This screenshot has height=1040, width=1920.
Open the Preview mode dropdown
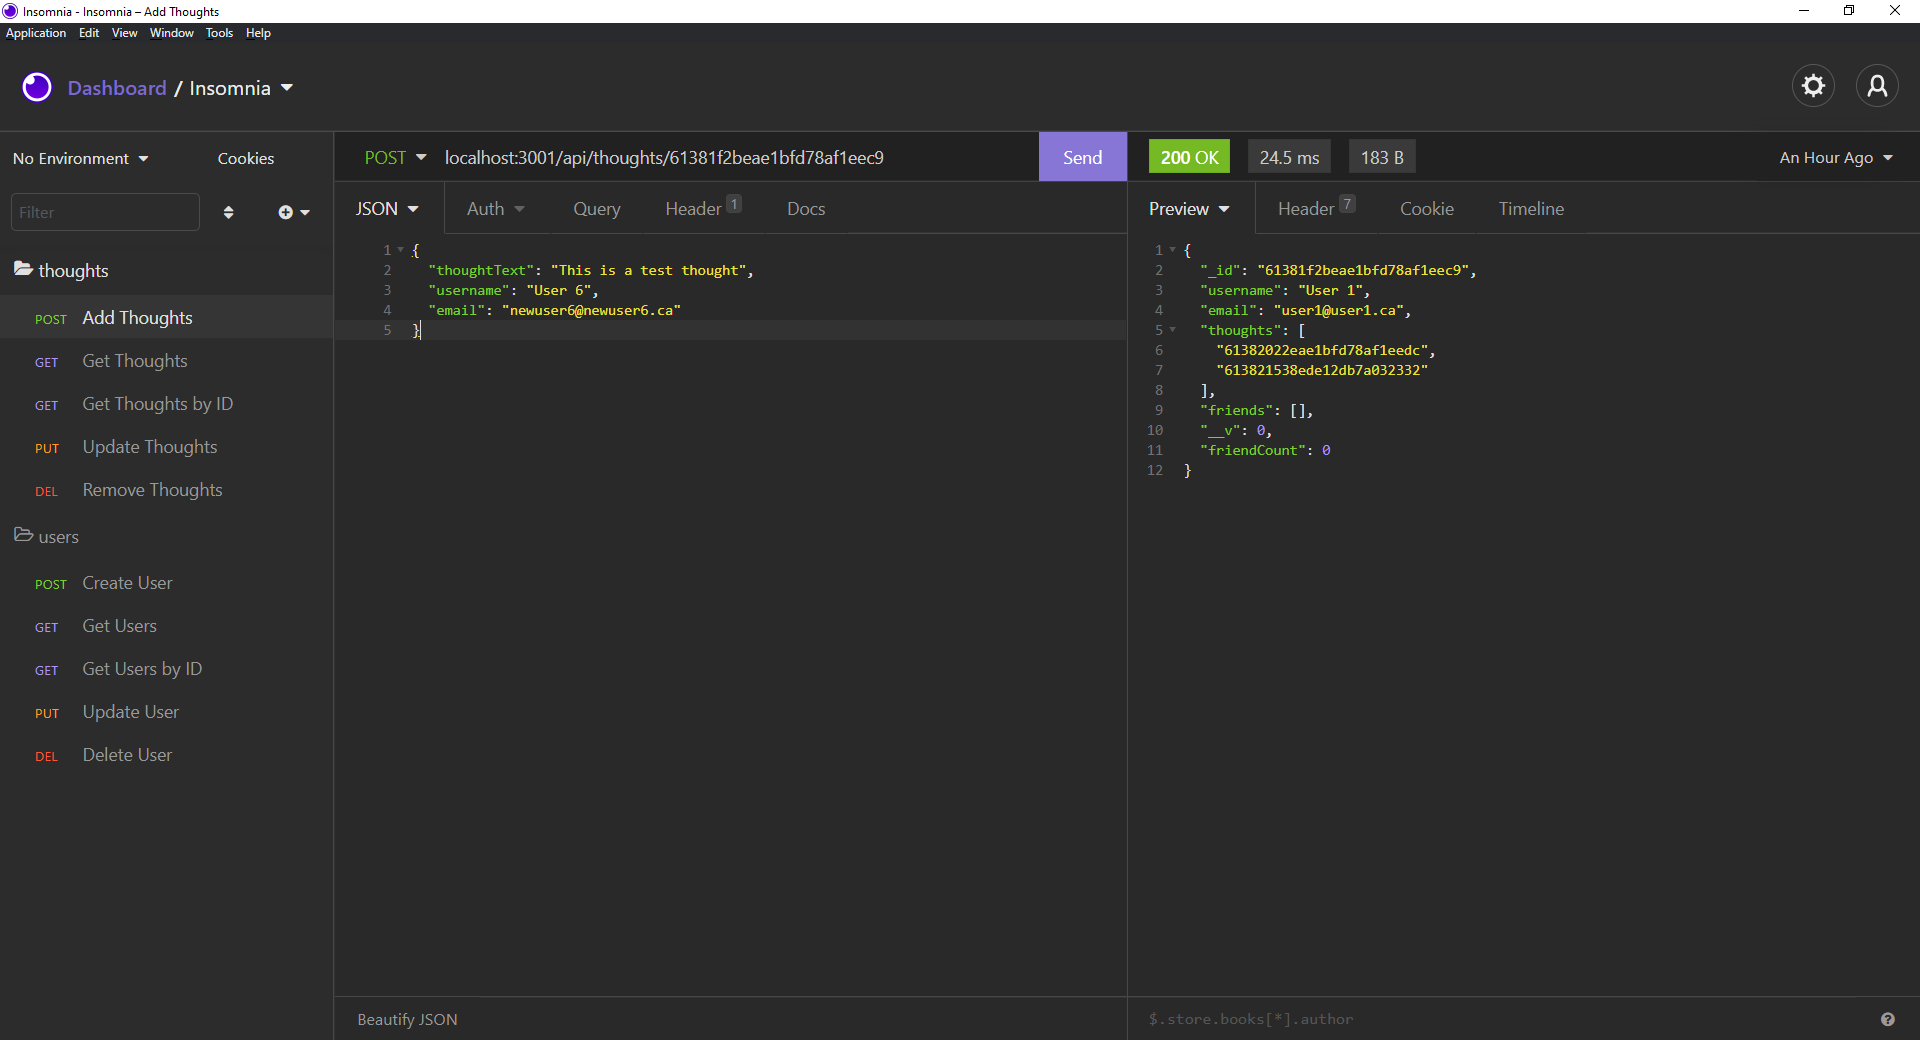(1188, 208)
